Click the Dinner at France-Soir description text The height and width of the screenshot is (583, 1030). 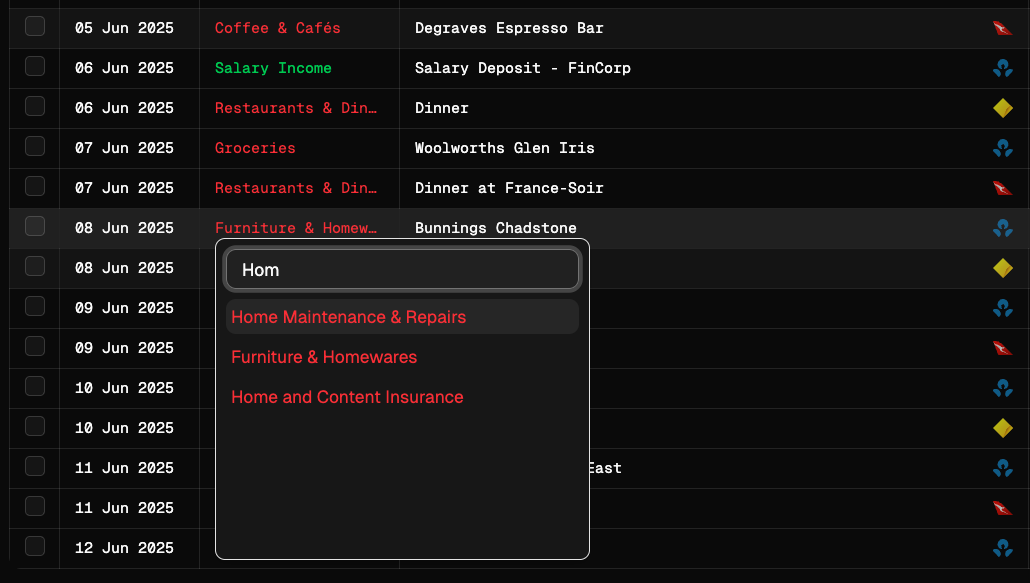pos(509,188)
